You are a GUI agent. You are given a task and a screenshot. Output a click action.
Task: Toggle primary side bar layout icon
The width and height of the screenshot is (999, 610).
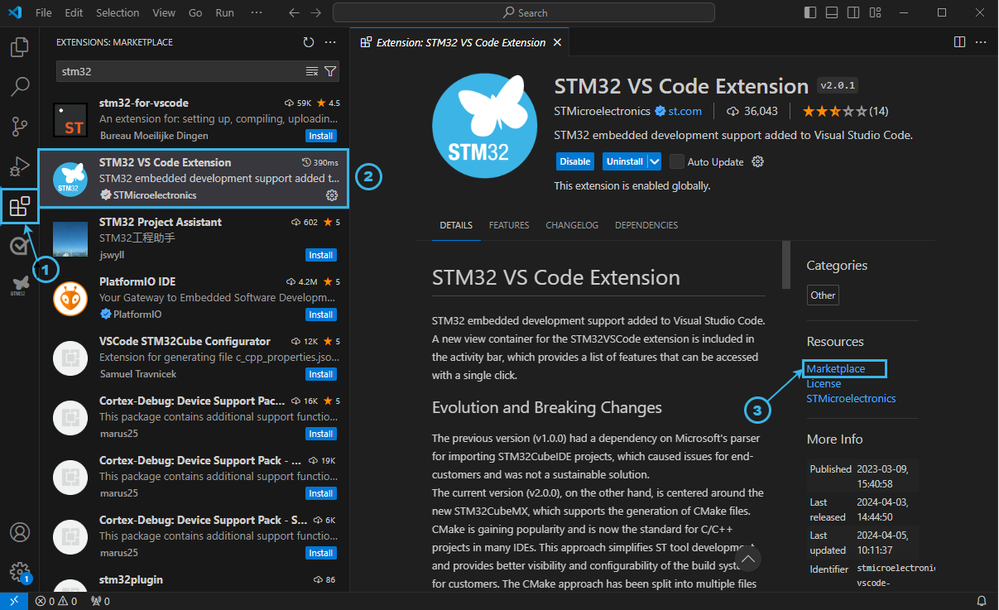(810, 13)
